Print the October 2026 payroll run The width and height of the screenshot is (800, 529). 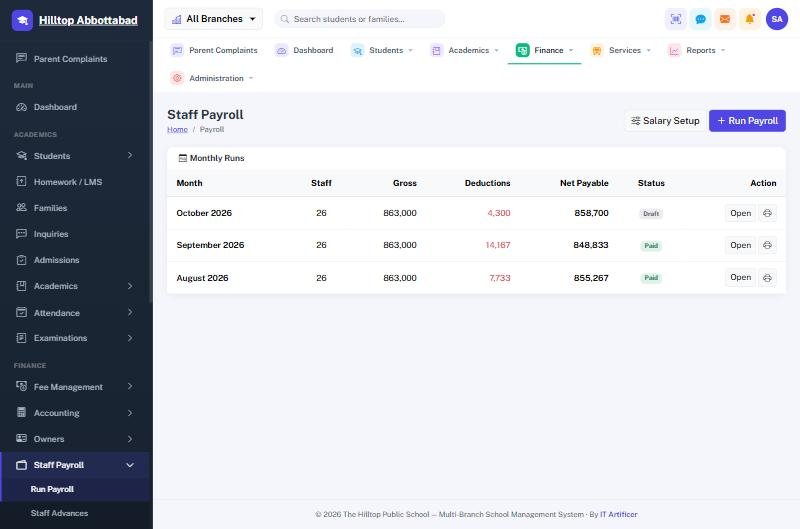767,213
